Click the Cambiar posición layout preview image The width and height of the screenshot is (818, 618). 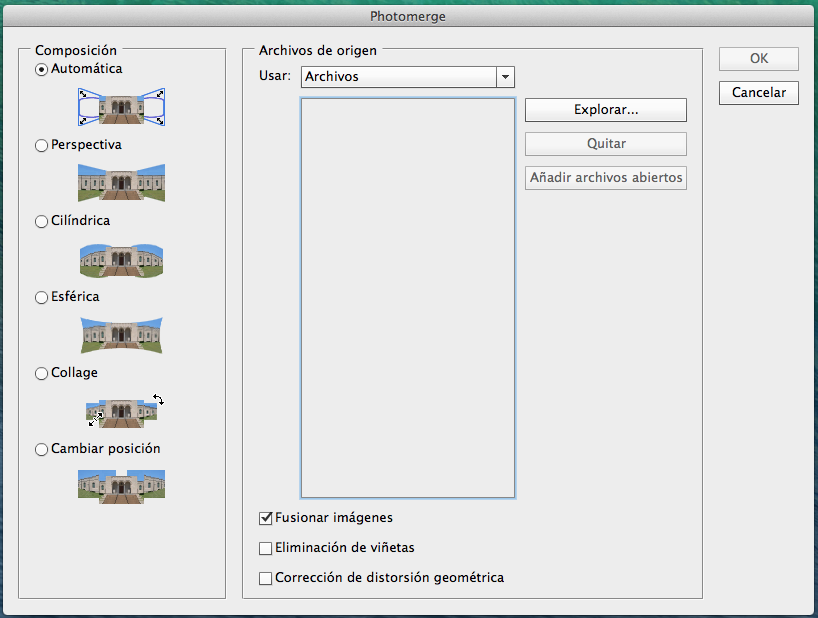click(x=122, y=487)
